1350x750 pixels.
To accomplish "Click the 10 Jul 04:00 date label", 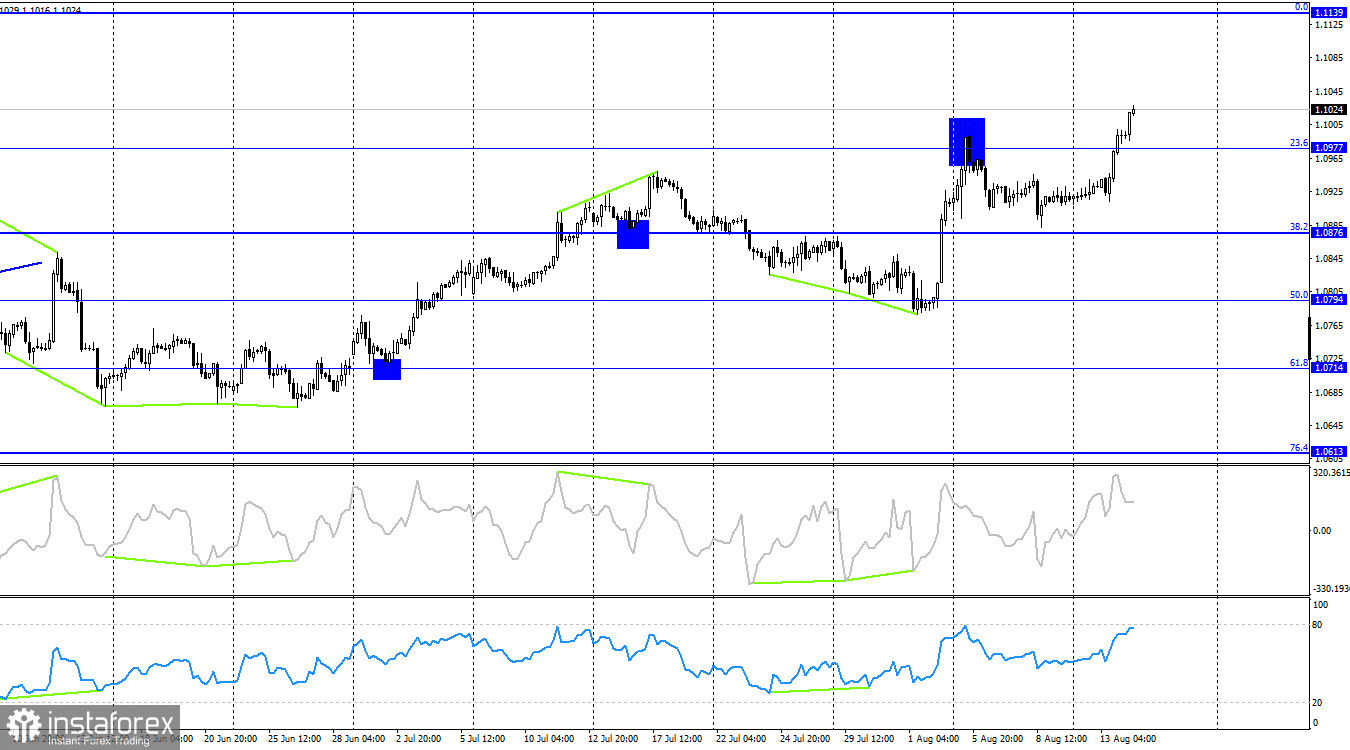I will pos(551,739).
